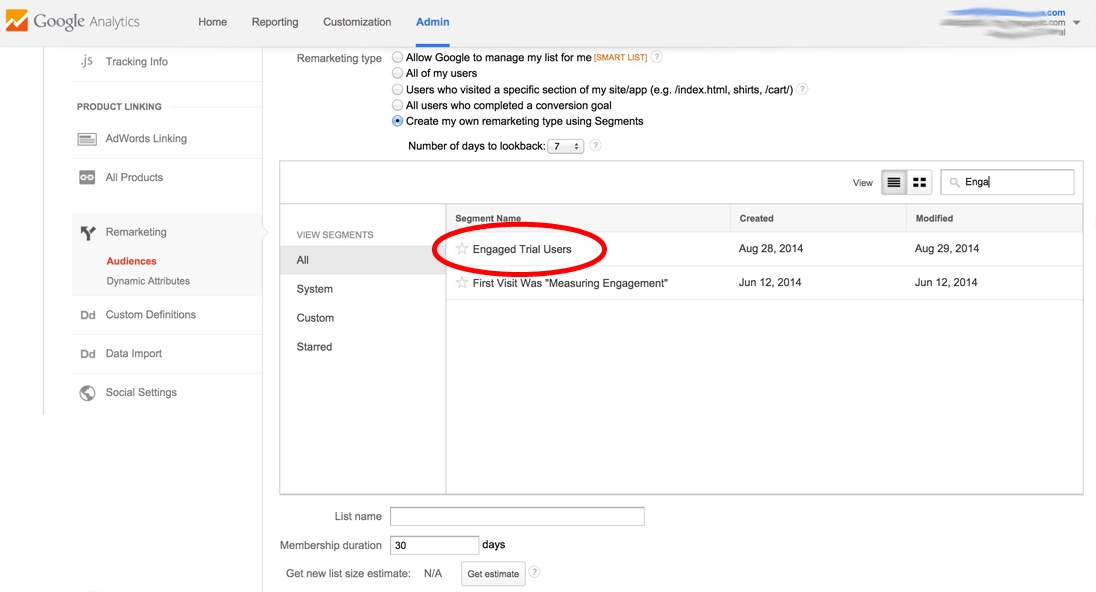This screenshot has height=592, width=1096.
Task: Click the Remarketing fork icon
Action: coord(87,233)
